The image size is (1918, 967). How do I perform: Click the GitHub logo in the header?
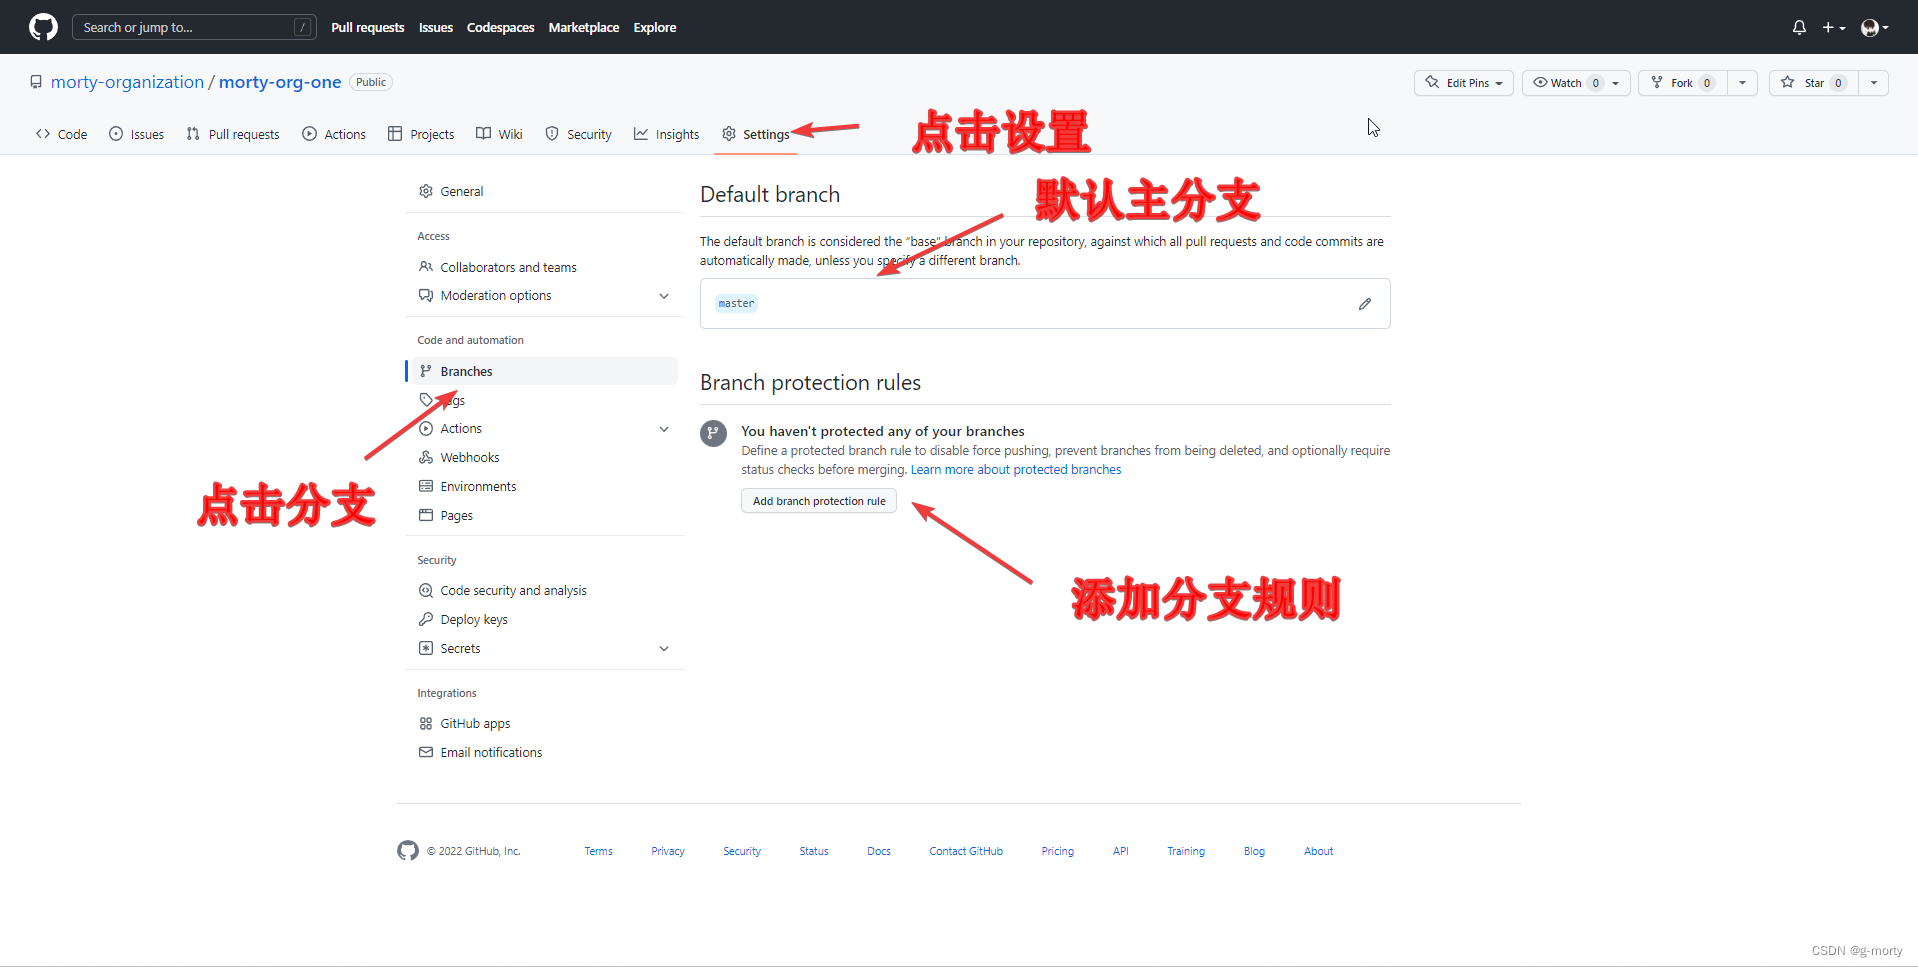(x=43, y=27)
